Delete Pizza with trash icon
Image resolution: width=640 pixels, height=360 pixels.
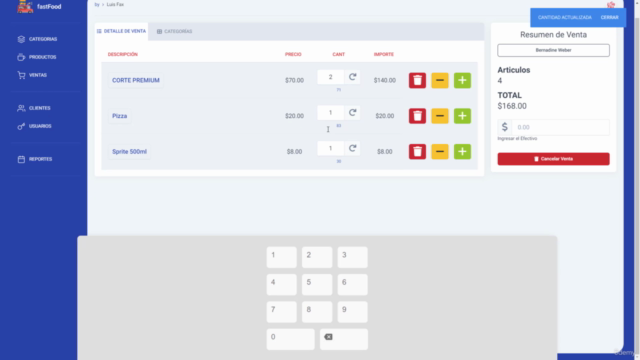pyautogui.click(x=417, y=116)
